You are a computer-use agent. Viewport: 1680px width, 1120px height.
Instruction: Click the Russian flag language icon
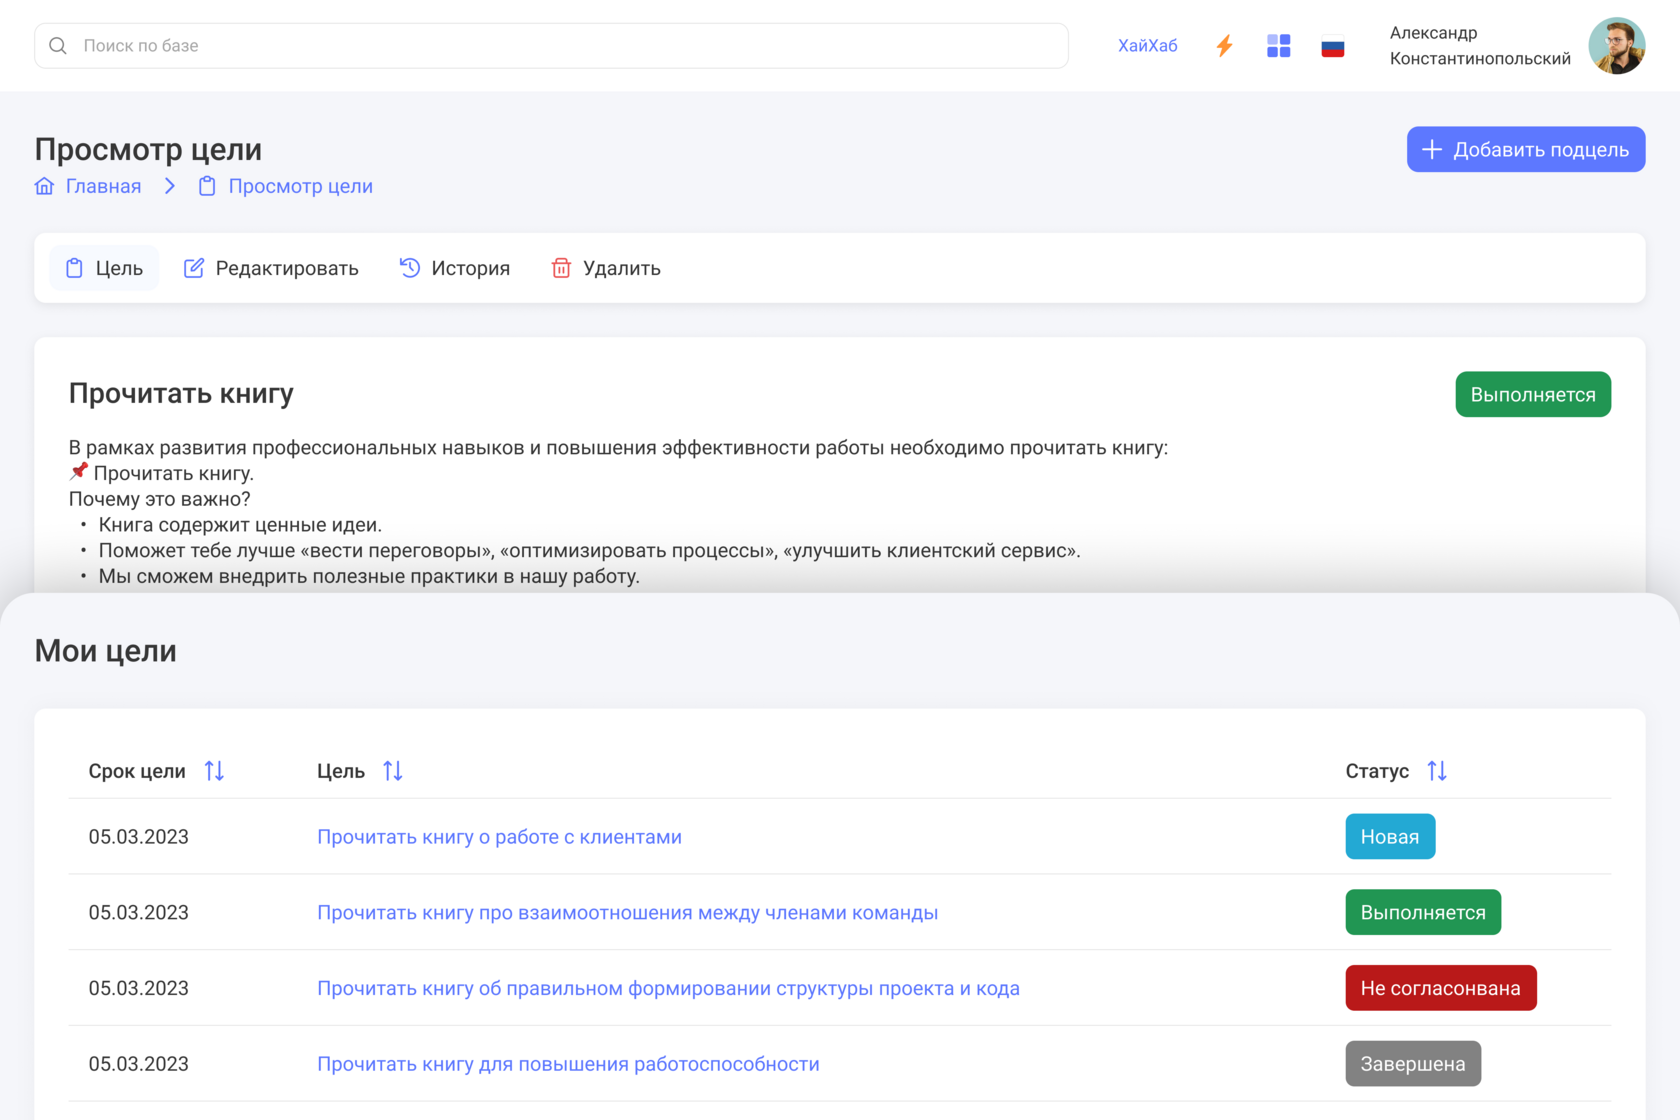1332,47
